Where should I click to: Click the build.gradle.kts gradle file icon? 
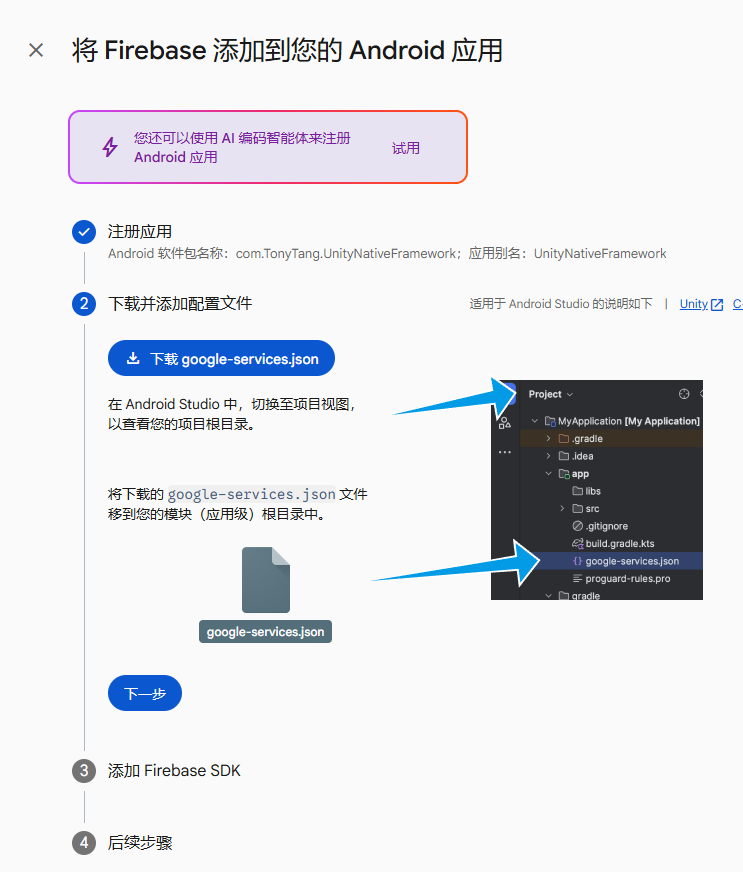(x=578, y=544)
